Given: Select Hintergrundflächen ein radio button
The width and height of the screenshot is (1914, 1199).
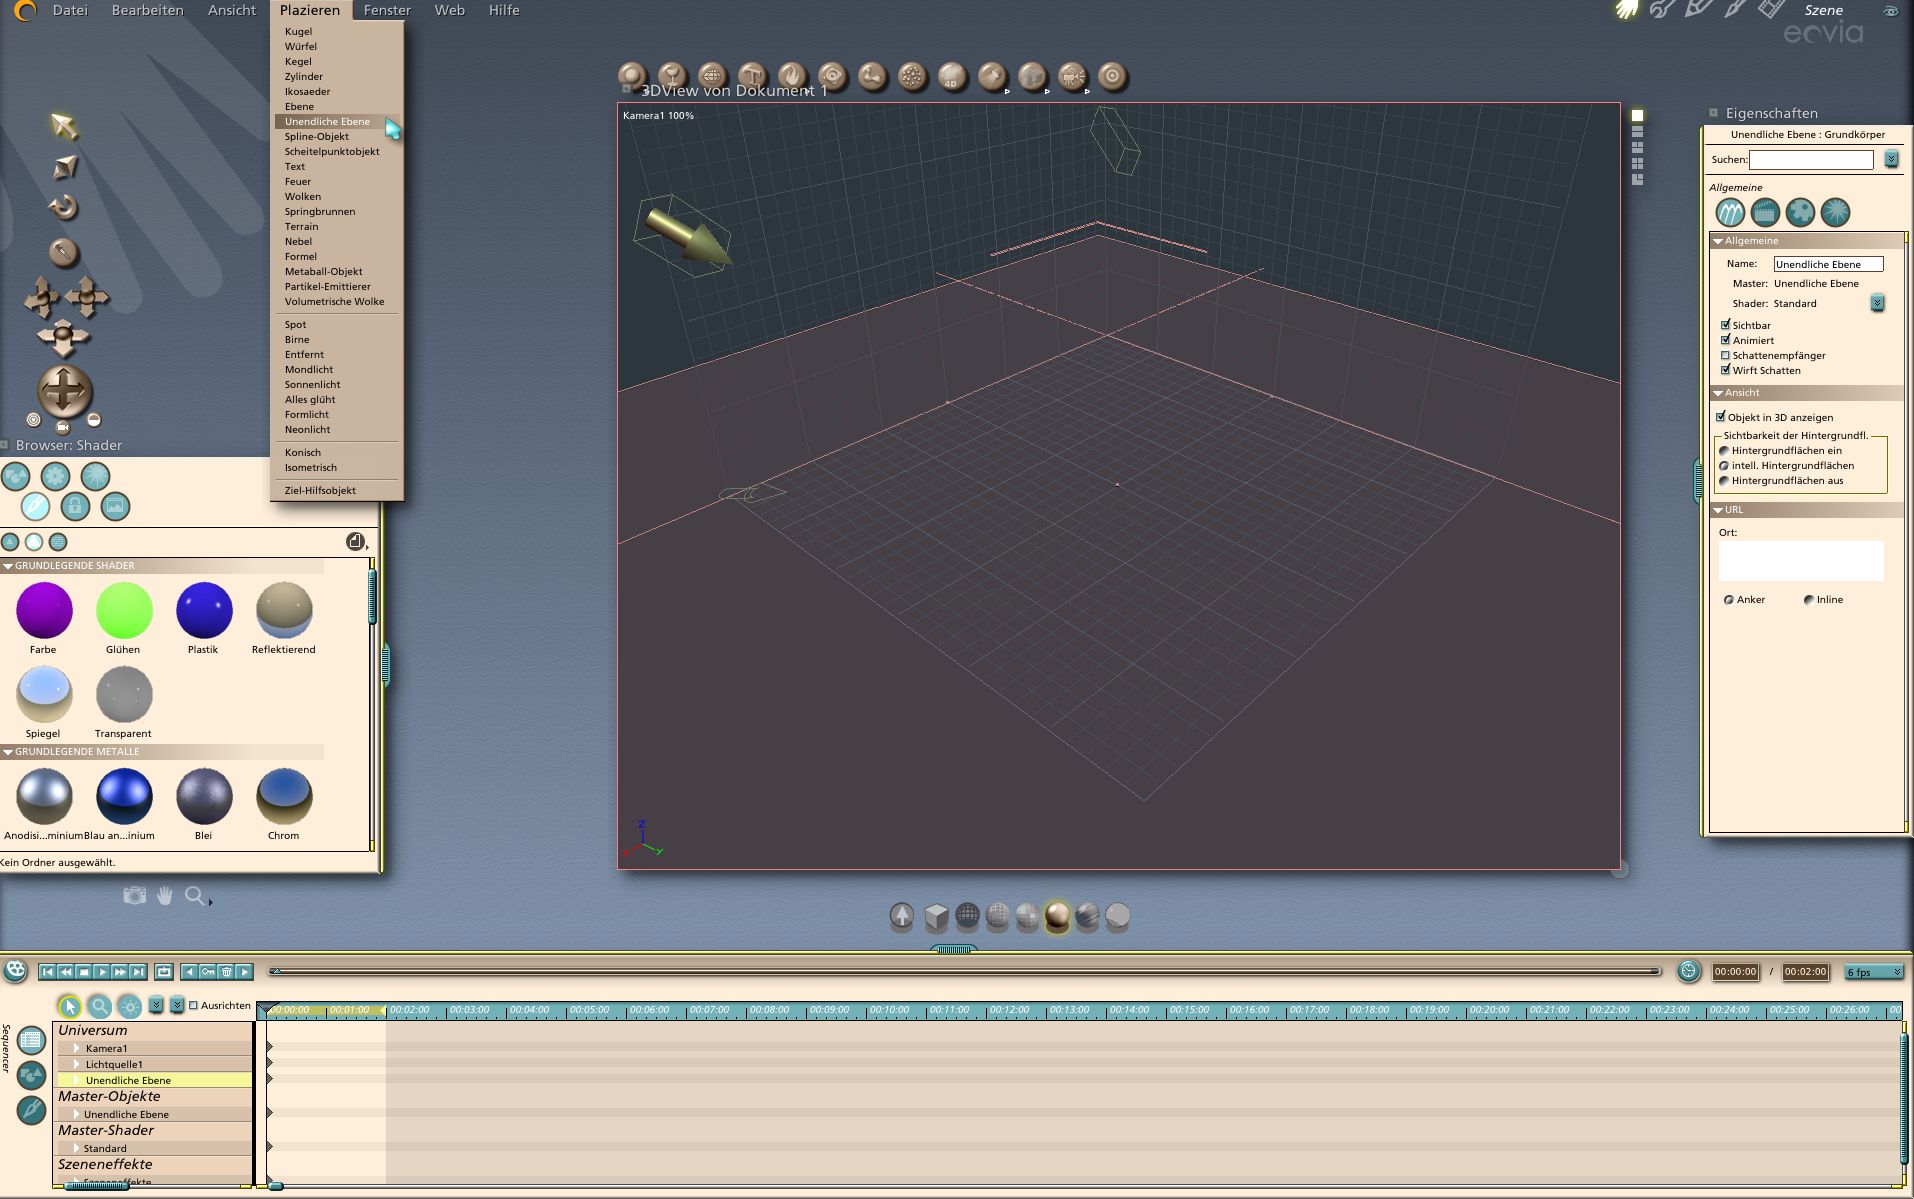Looking at the screenshot, I should [1724, 451].
